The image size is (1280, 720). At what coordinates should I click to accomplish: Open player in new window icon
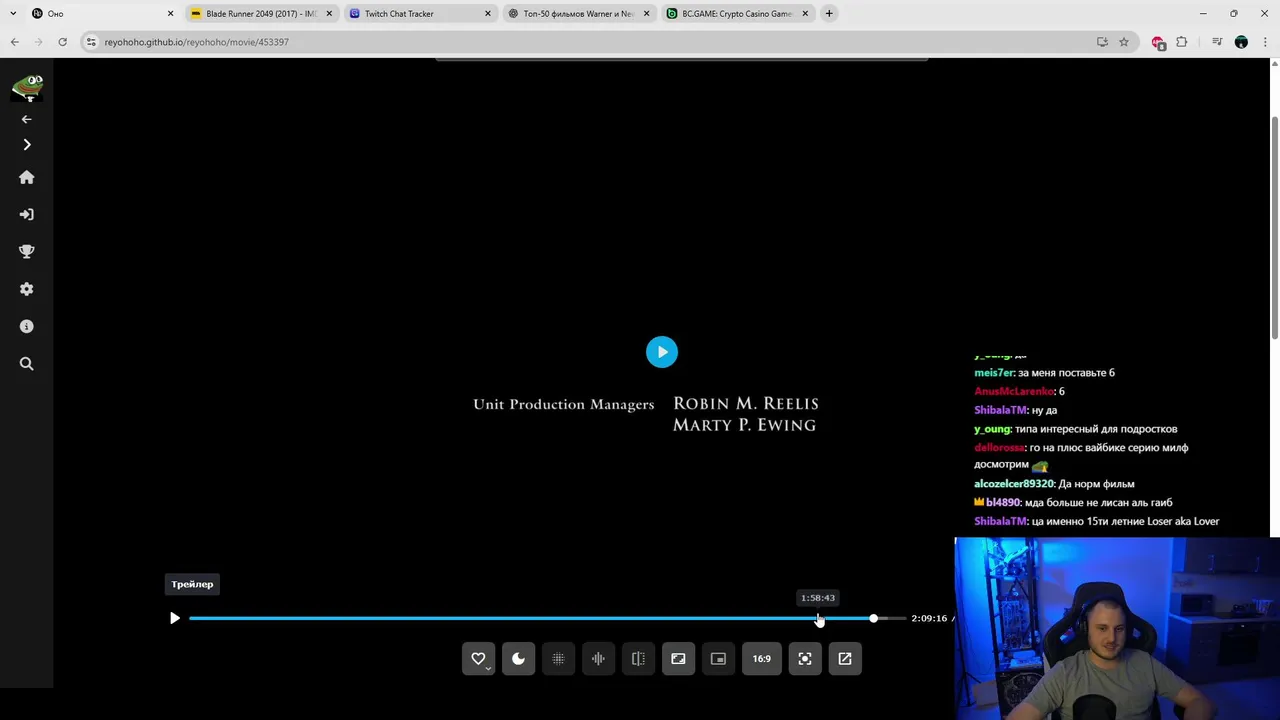(x=845, y=659)
